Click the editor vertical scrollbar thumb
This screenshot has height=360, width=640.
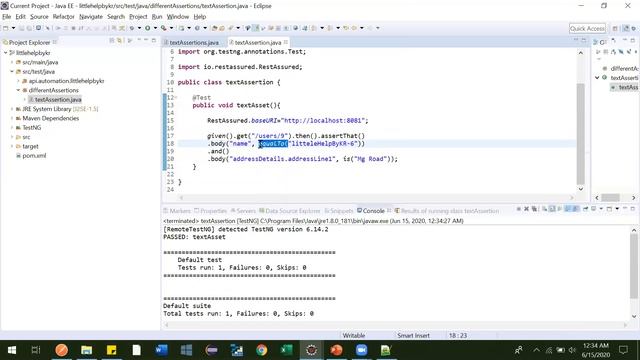click(x=580, y=133)
